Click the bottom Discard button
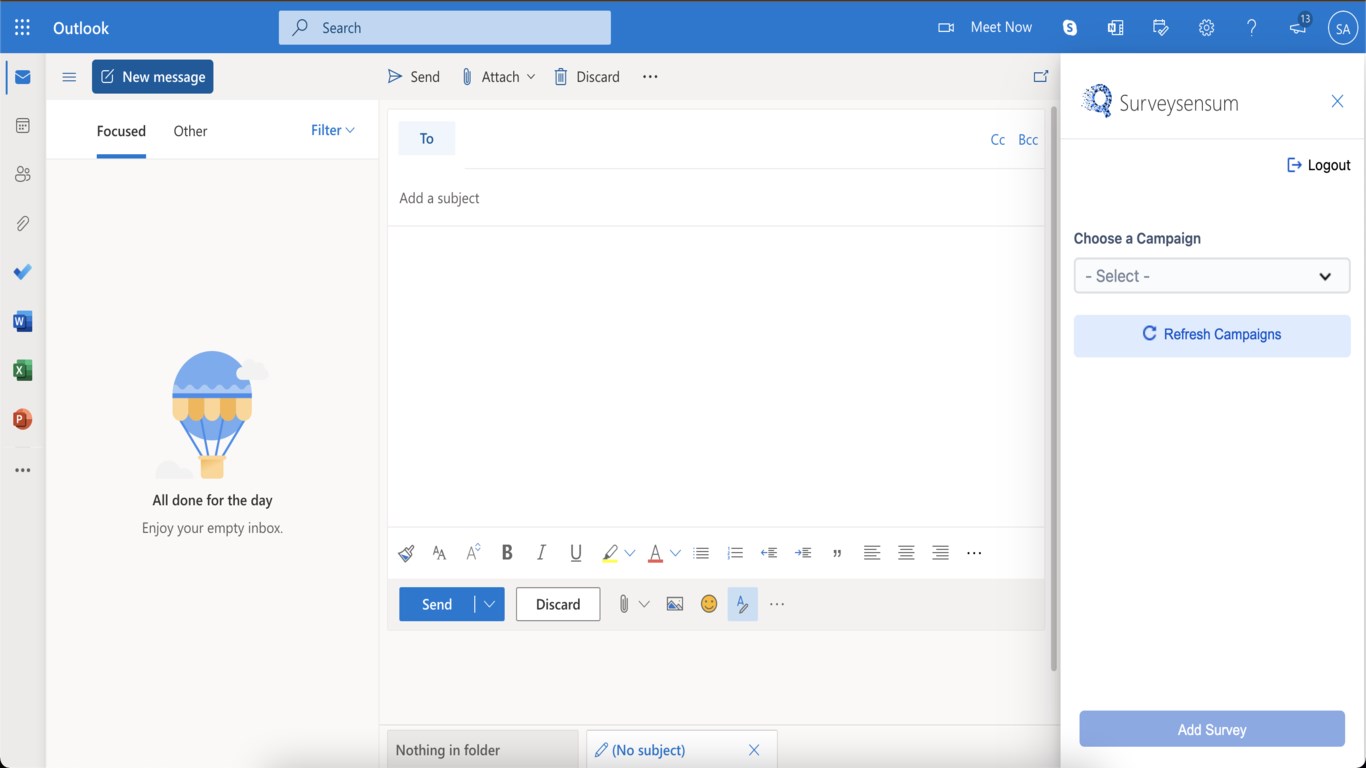1366x768 pixels. click(558, 604)
